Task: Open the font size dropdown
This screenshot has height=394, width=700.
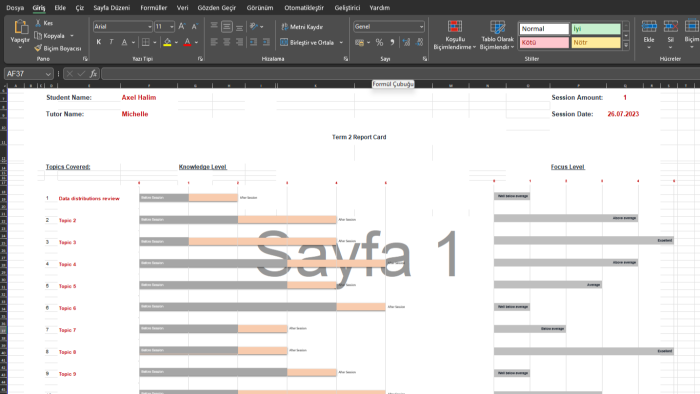Action: point(171,27)
